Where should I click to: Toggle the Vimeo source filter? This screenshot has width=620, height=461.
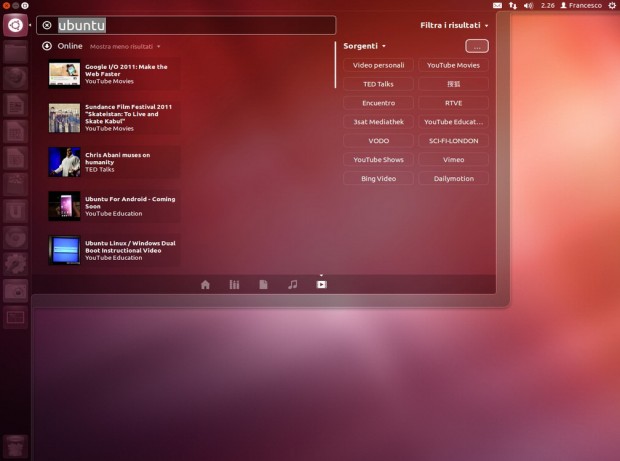(x=453, y=160)
